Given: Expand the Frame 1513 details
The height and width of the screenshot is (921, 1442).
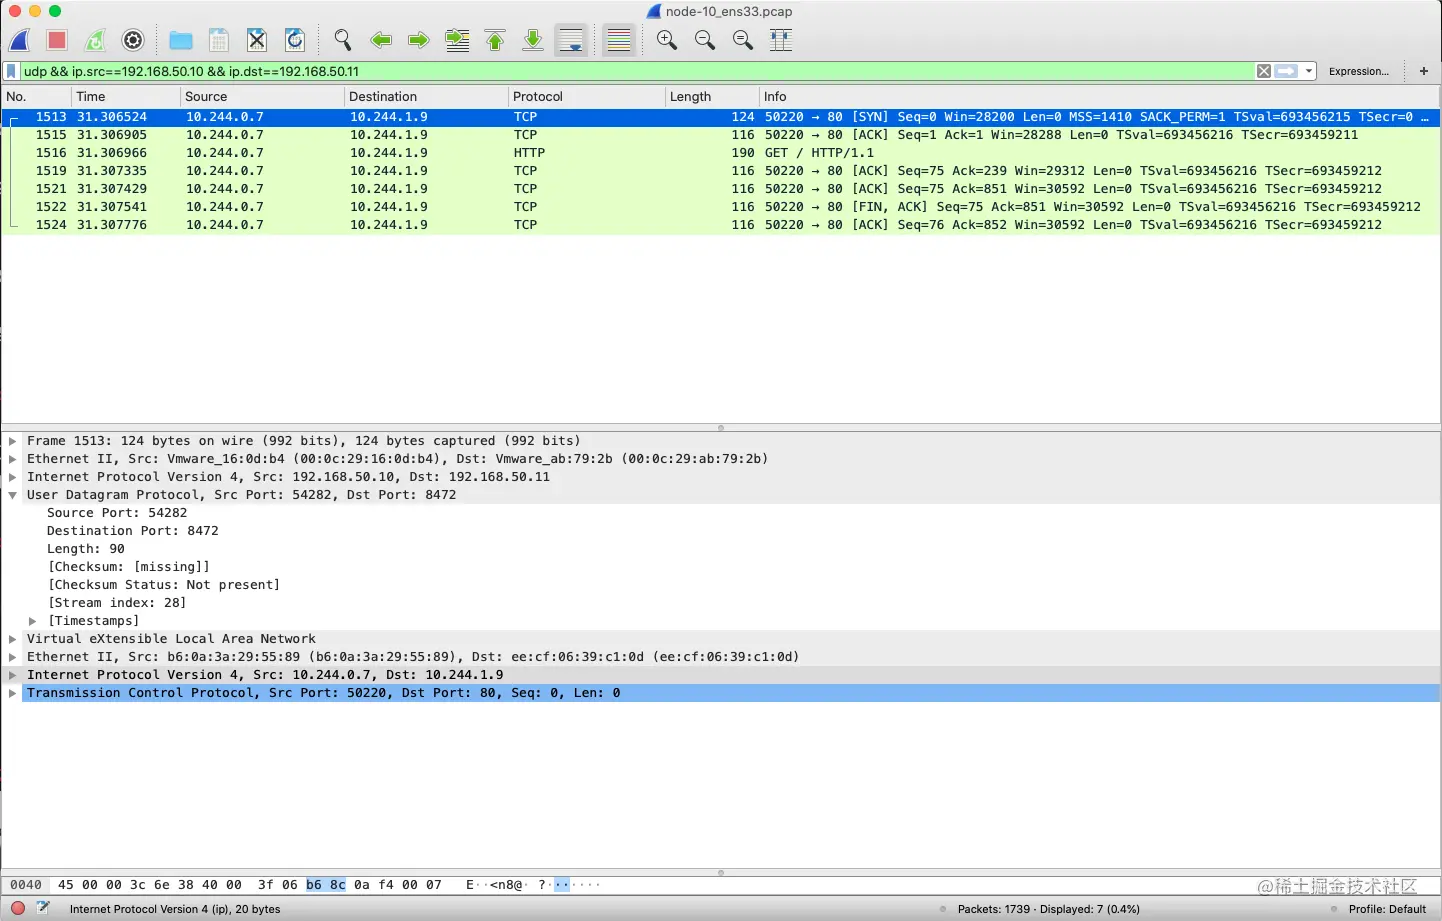Looking at the screenshot, I should coord(13,441).
